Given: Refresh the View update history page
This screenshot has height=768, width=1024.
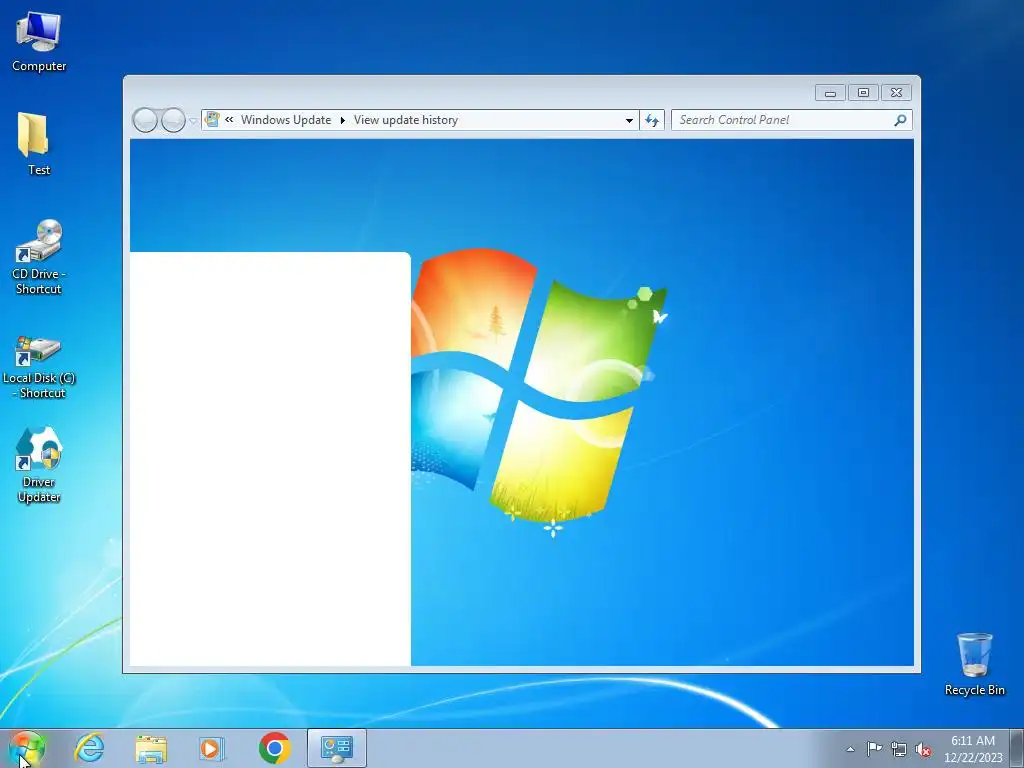Looking at the screenshot, I should point(652,120).
